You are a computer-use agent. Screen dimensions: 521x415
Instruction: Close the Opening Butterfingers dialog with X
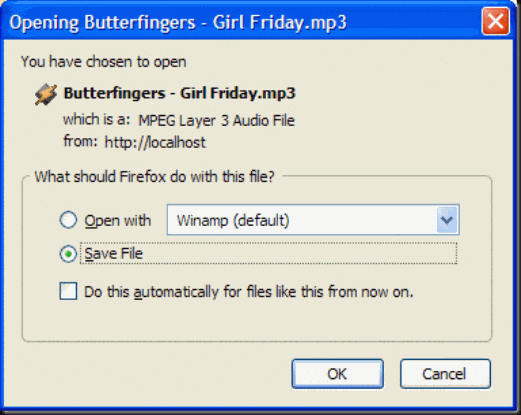point(495,22)
